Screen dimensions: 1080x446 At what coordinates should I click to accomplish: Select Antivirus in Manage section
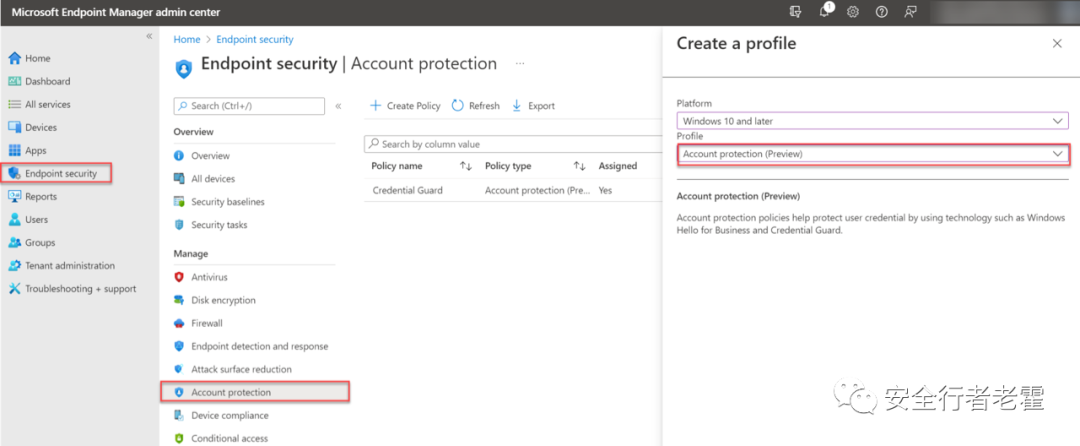click(x=209, y=277)
